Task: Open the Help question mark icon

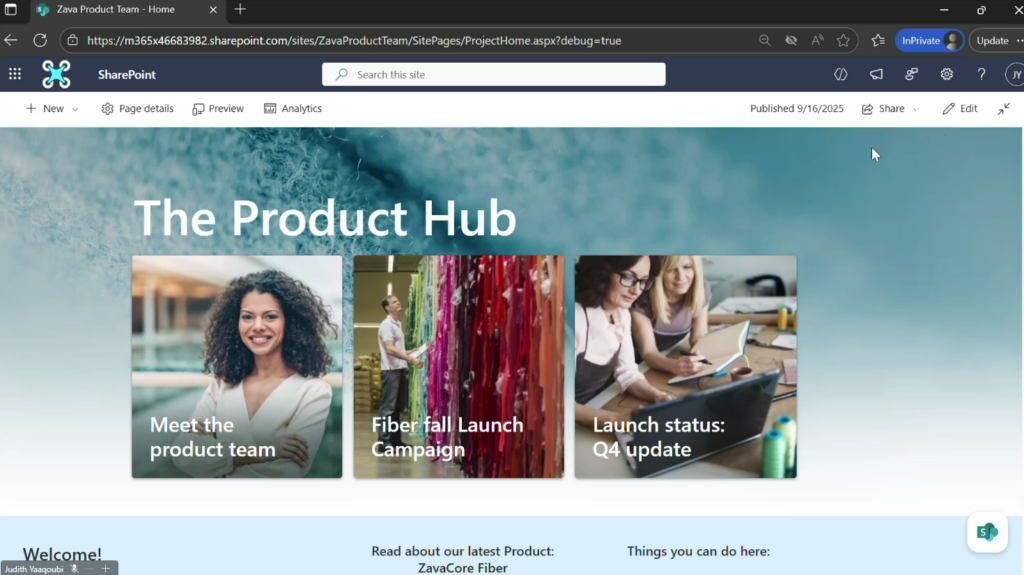Action: tap(981, 74)
